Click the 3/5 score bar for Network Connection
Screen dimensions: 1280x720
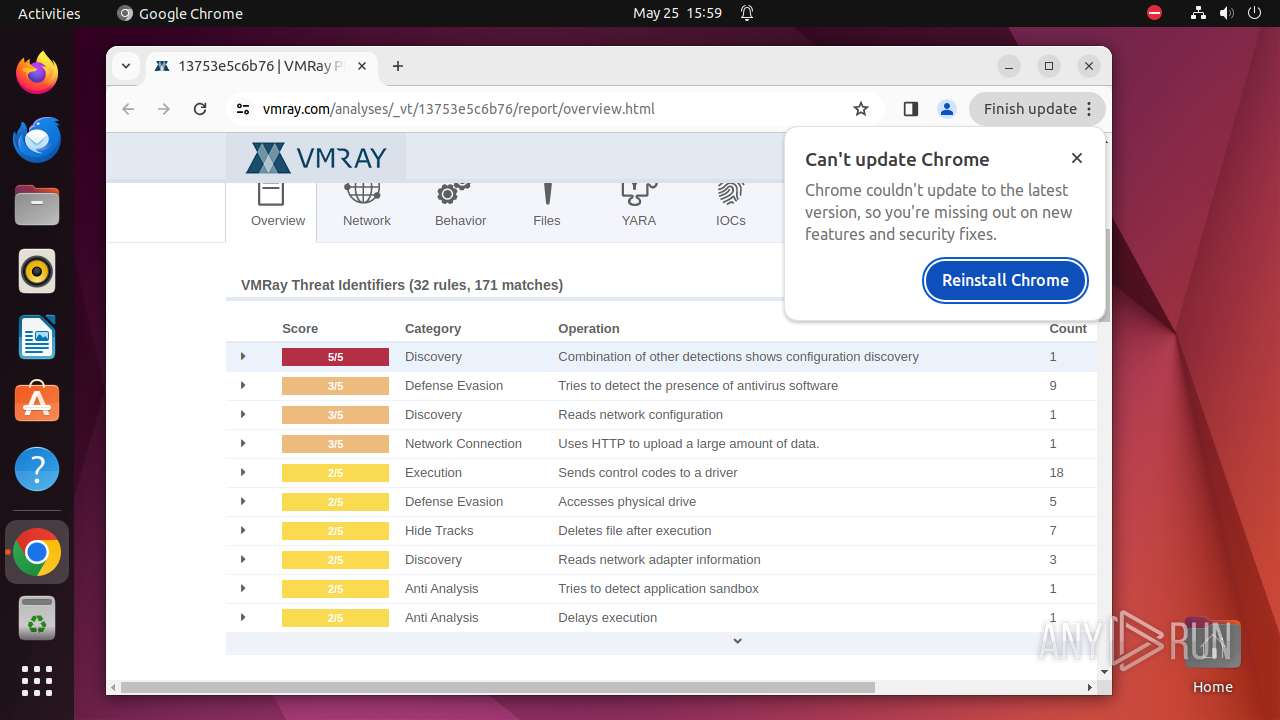click(335, 444)
